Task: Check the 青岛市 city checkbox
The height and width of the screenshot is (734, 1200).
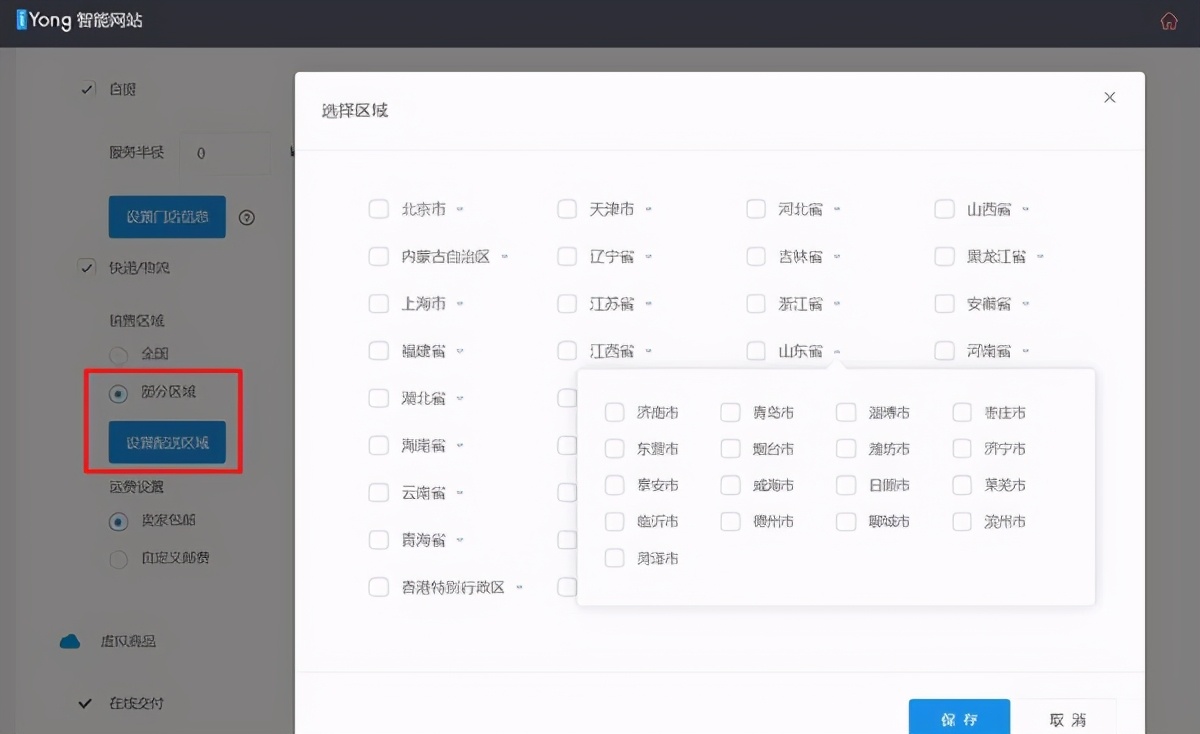Action: pos(729,411)
